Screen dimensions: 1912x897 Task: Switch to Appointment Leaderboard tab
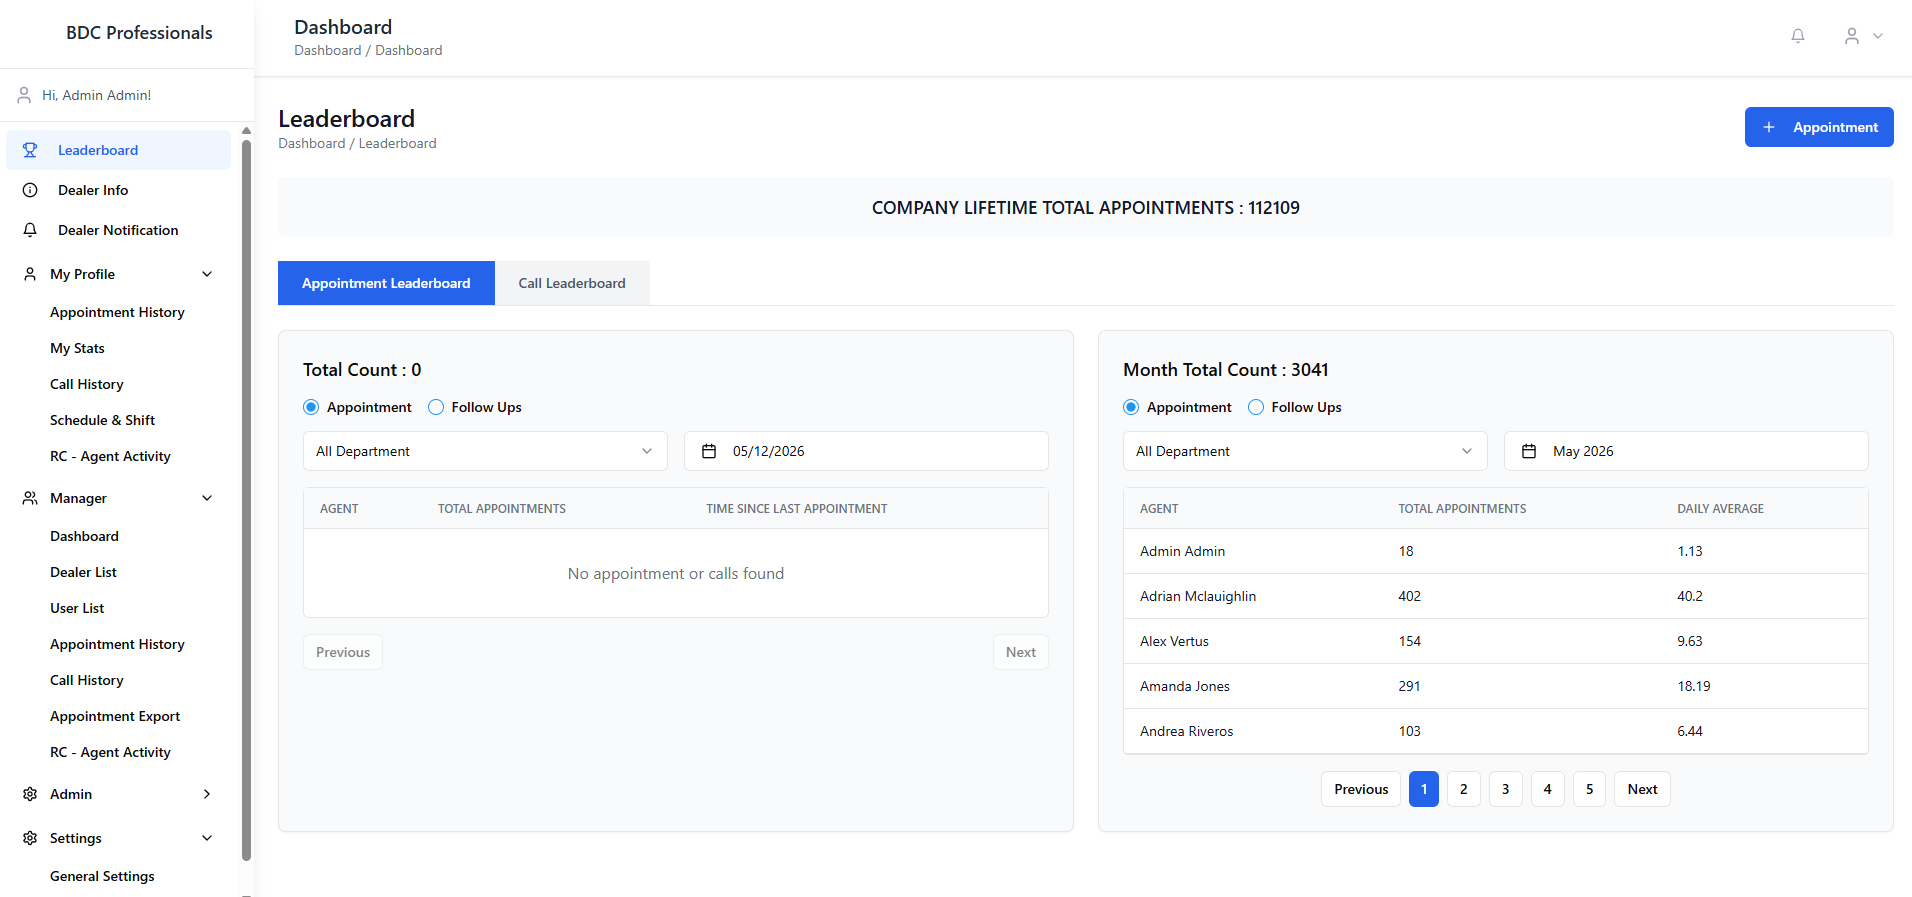click(x=386, y=283)
